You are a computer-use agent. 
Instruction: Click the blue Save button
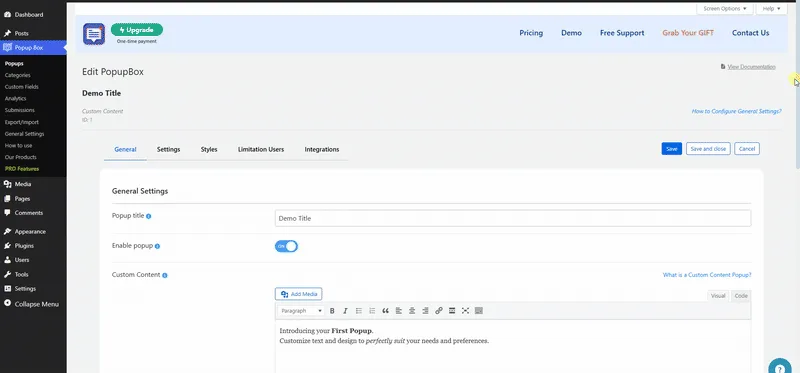(x=671, y=148)
